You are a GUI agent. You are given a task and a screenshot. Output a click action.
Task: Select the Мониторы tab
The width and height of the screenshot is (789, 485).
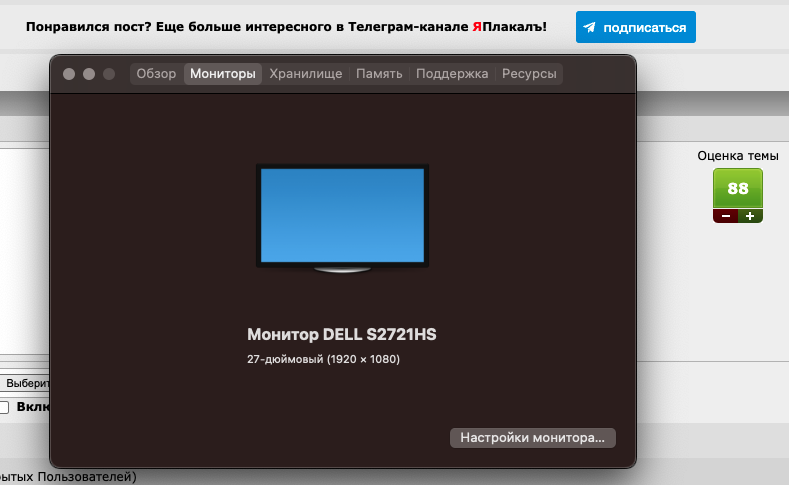(223, 74)
